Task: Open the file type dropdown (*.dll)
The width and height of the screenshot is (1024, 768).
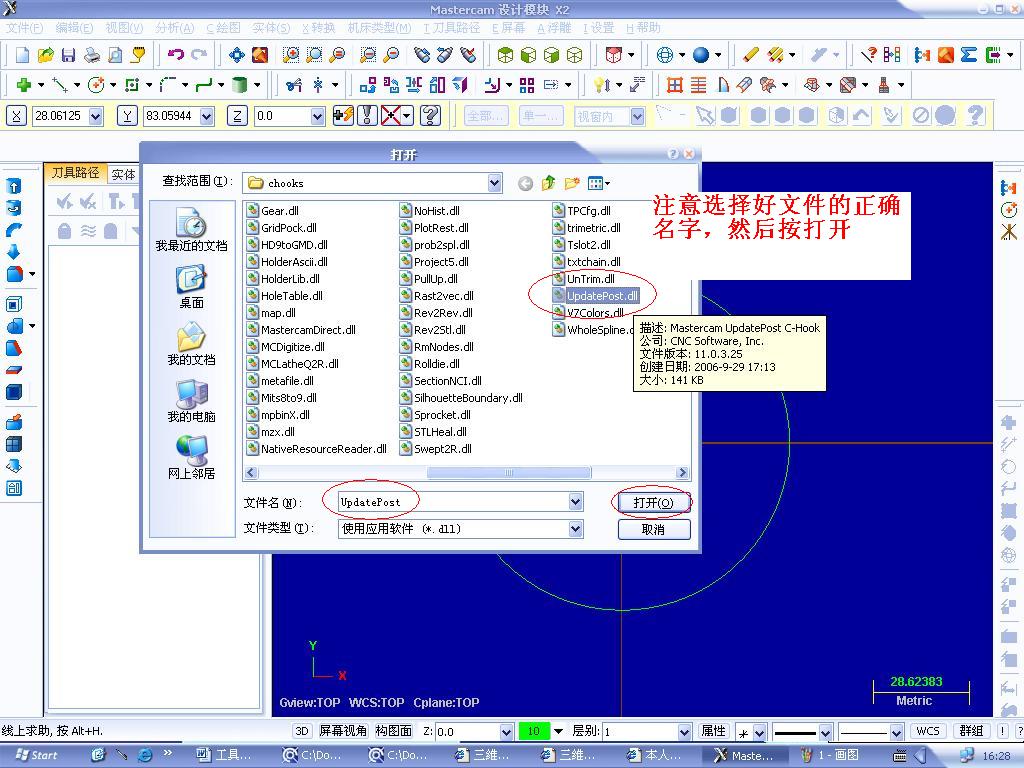Action: point(575,528)
